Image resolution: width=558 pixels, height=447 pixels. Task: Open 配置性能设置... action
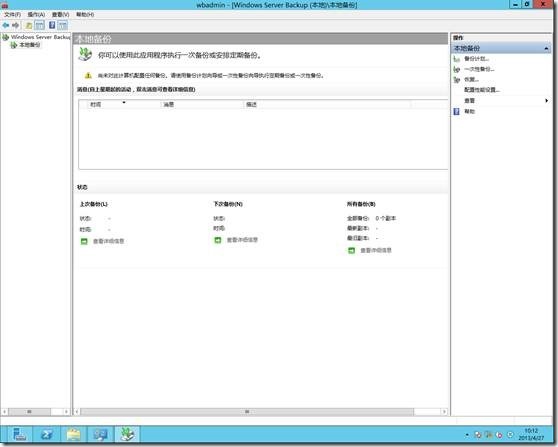click(482, 90)
